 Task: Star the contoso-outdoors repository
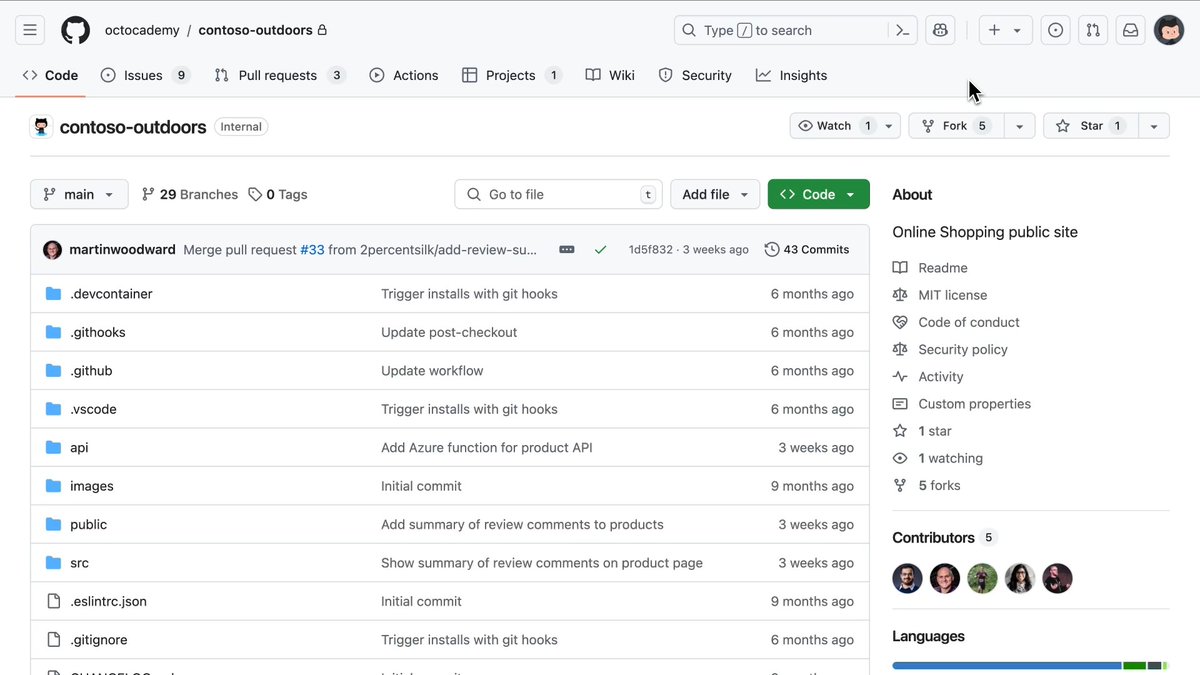1091,126
